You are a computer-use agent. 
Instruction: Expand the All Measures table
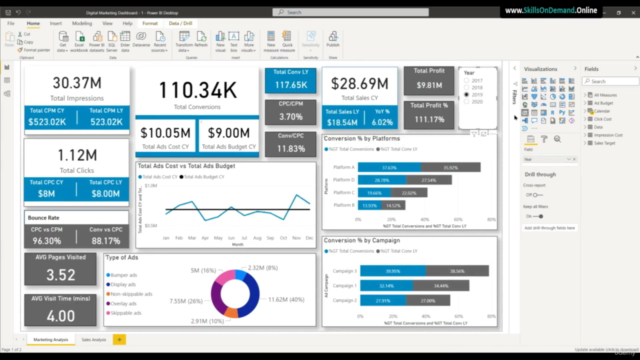pos(585,95)
